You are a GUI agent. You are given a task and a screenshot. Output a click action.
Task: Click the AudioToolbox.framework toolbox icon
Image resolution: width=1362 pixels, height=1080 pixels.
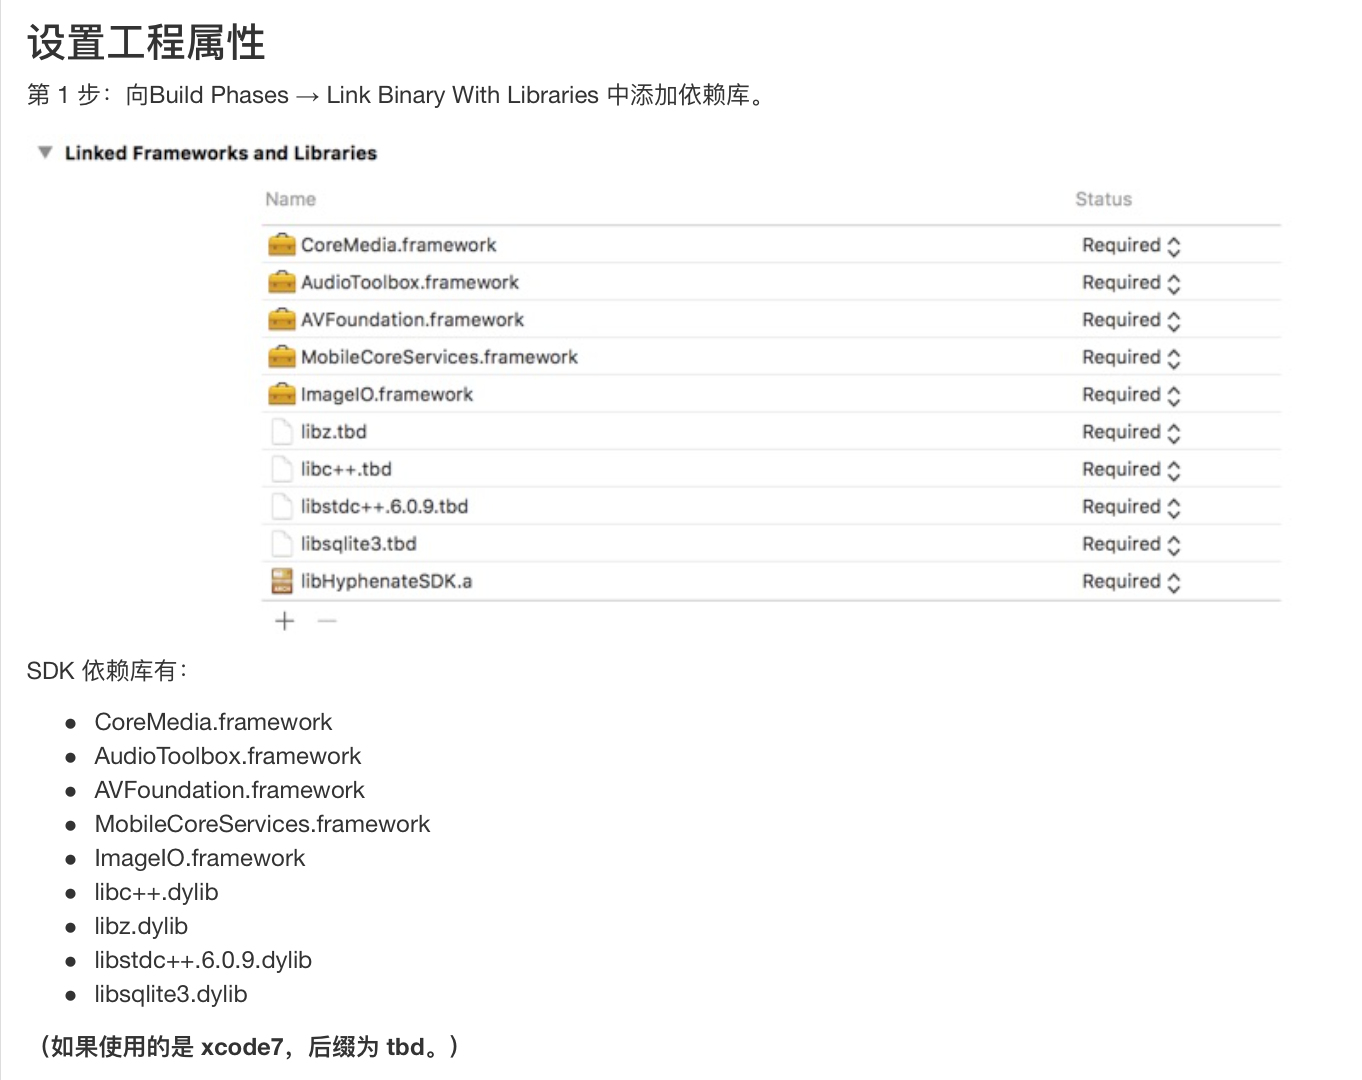click(282, 282)
